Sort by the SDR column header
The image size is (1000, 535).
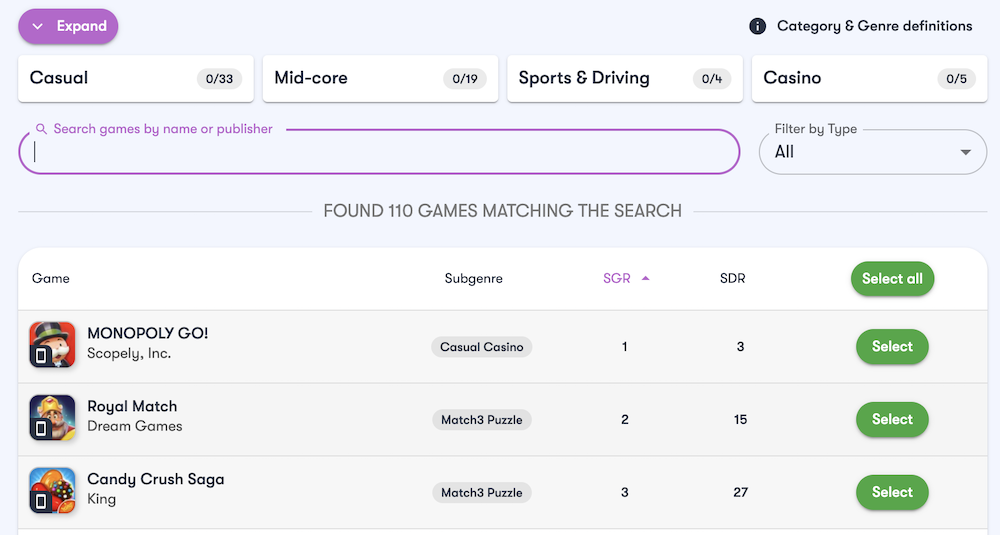(732, 278)
